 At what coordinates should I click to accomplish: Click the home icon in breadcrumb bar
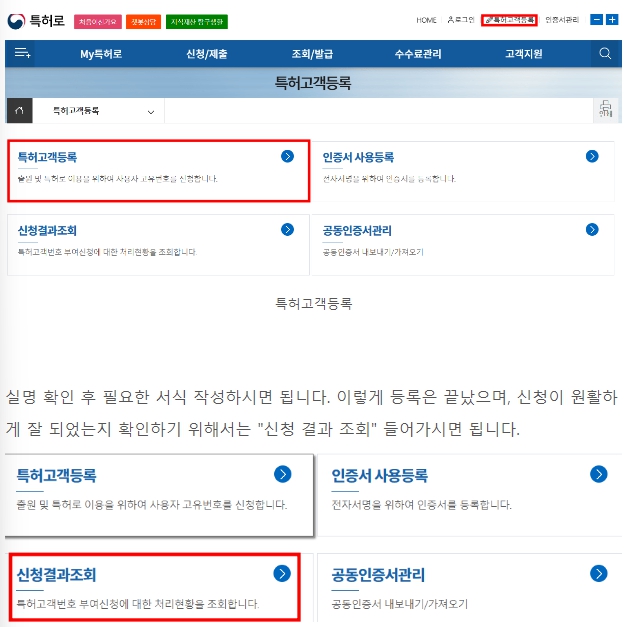pos(19,110)
